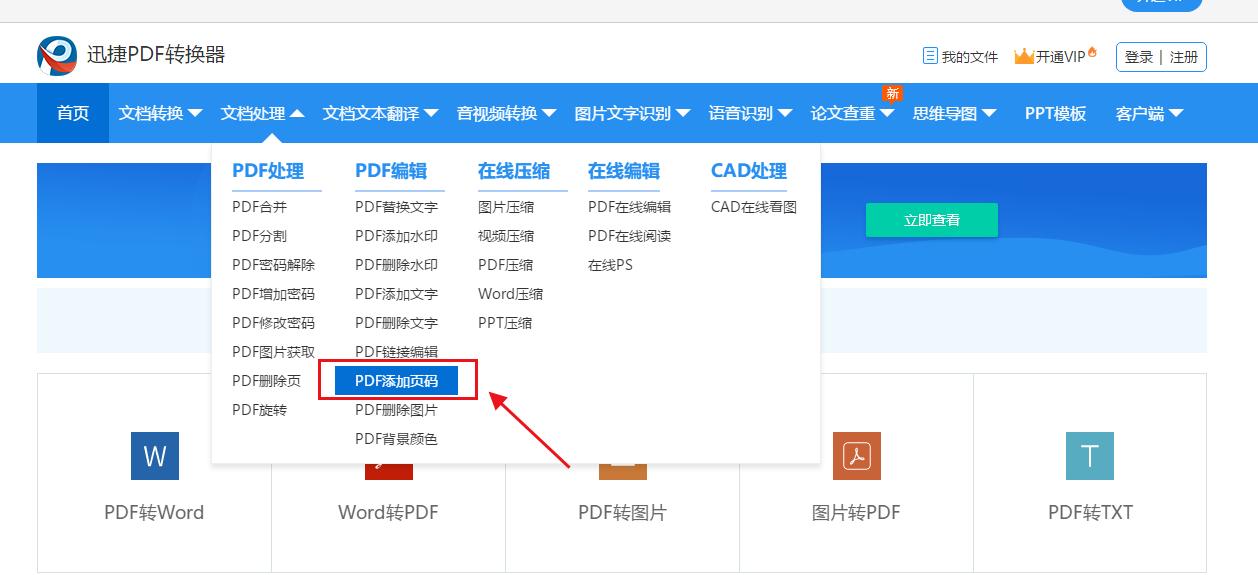Click the 立即查看 green button
The image size is (1258, 575).
931,220
